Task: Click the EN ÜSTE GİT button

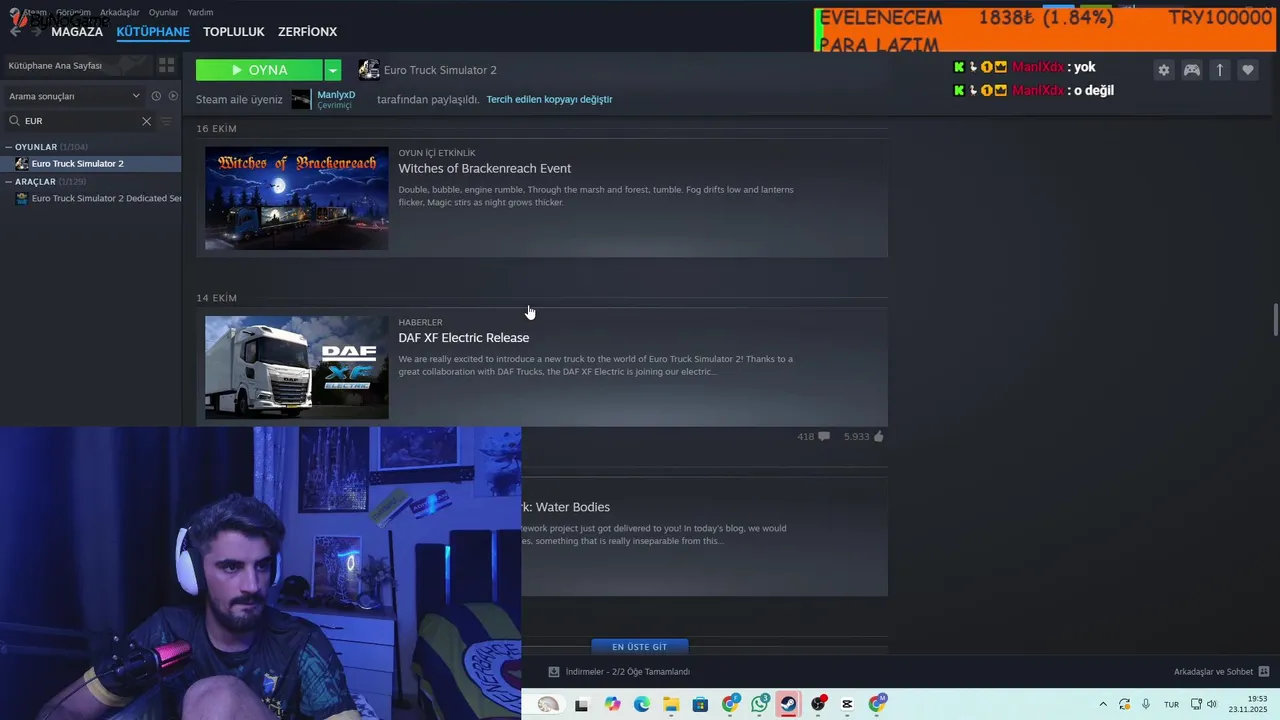Action: [x=640, y=647]
